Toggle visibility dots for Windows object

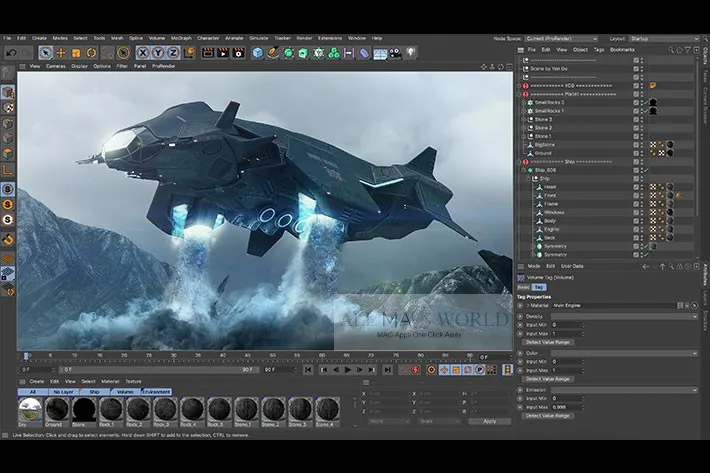642,212
